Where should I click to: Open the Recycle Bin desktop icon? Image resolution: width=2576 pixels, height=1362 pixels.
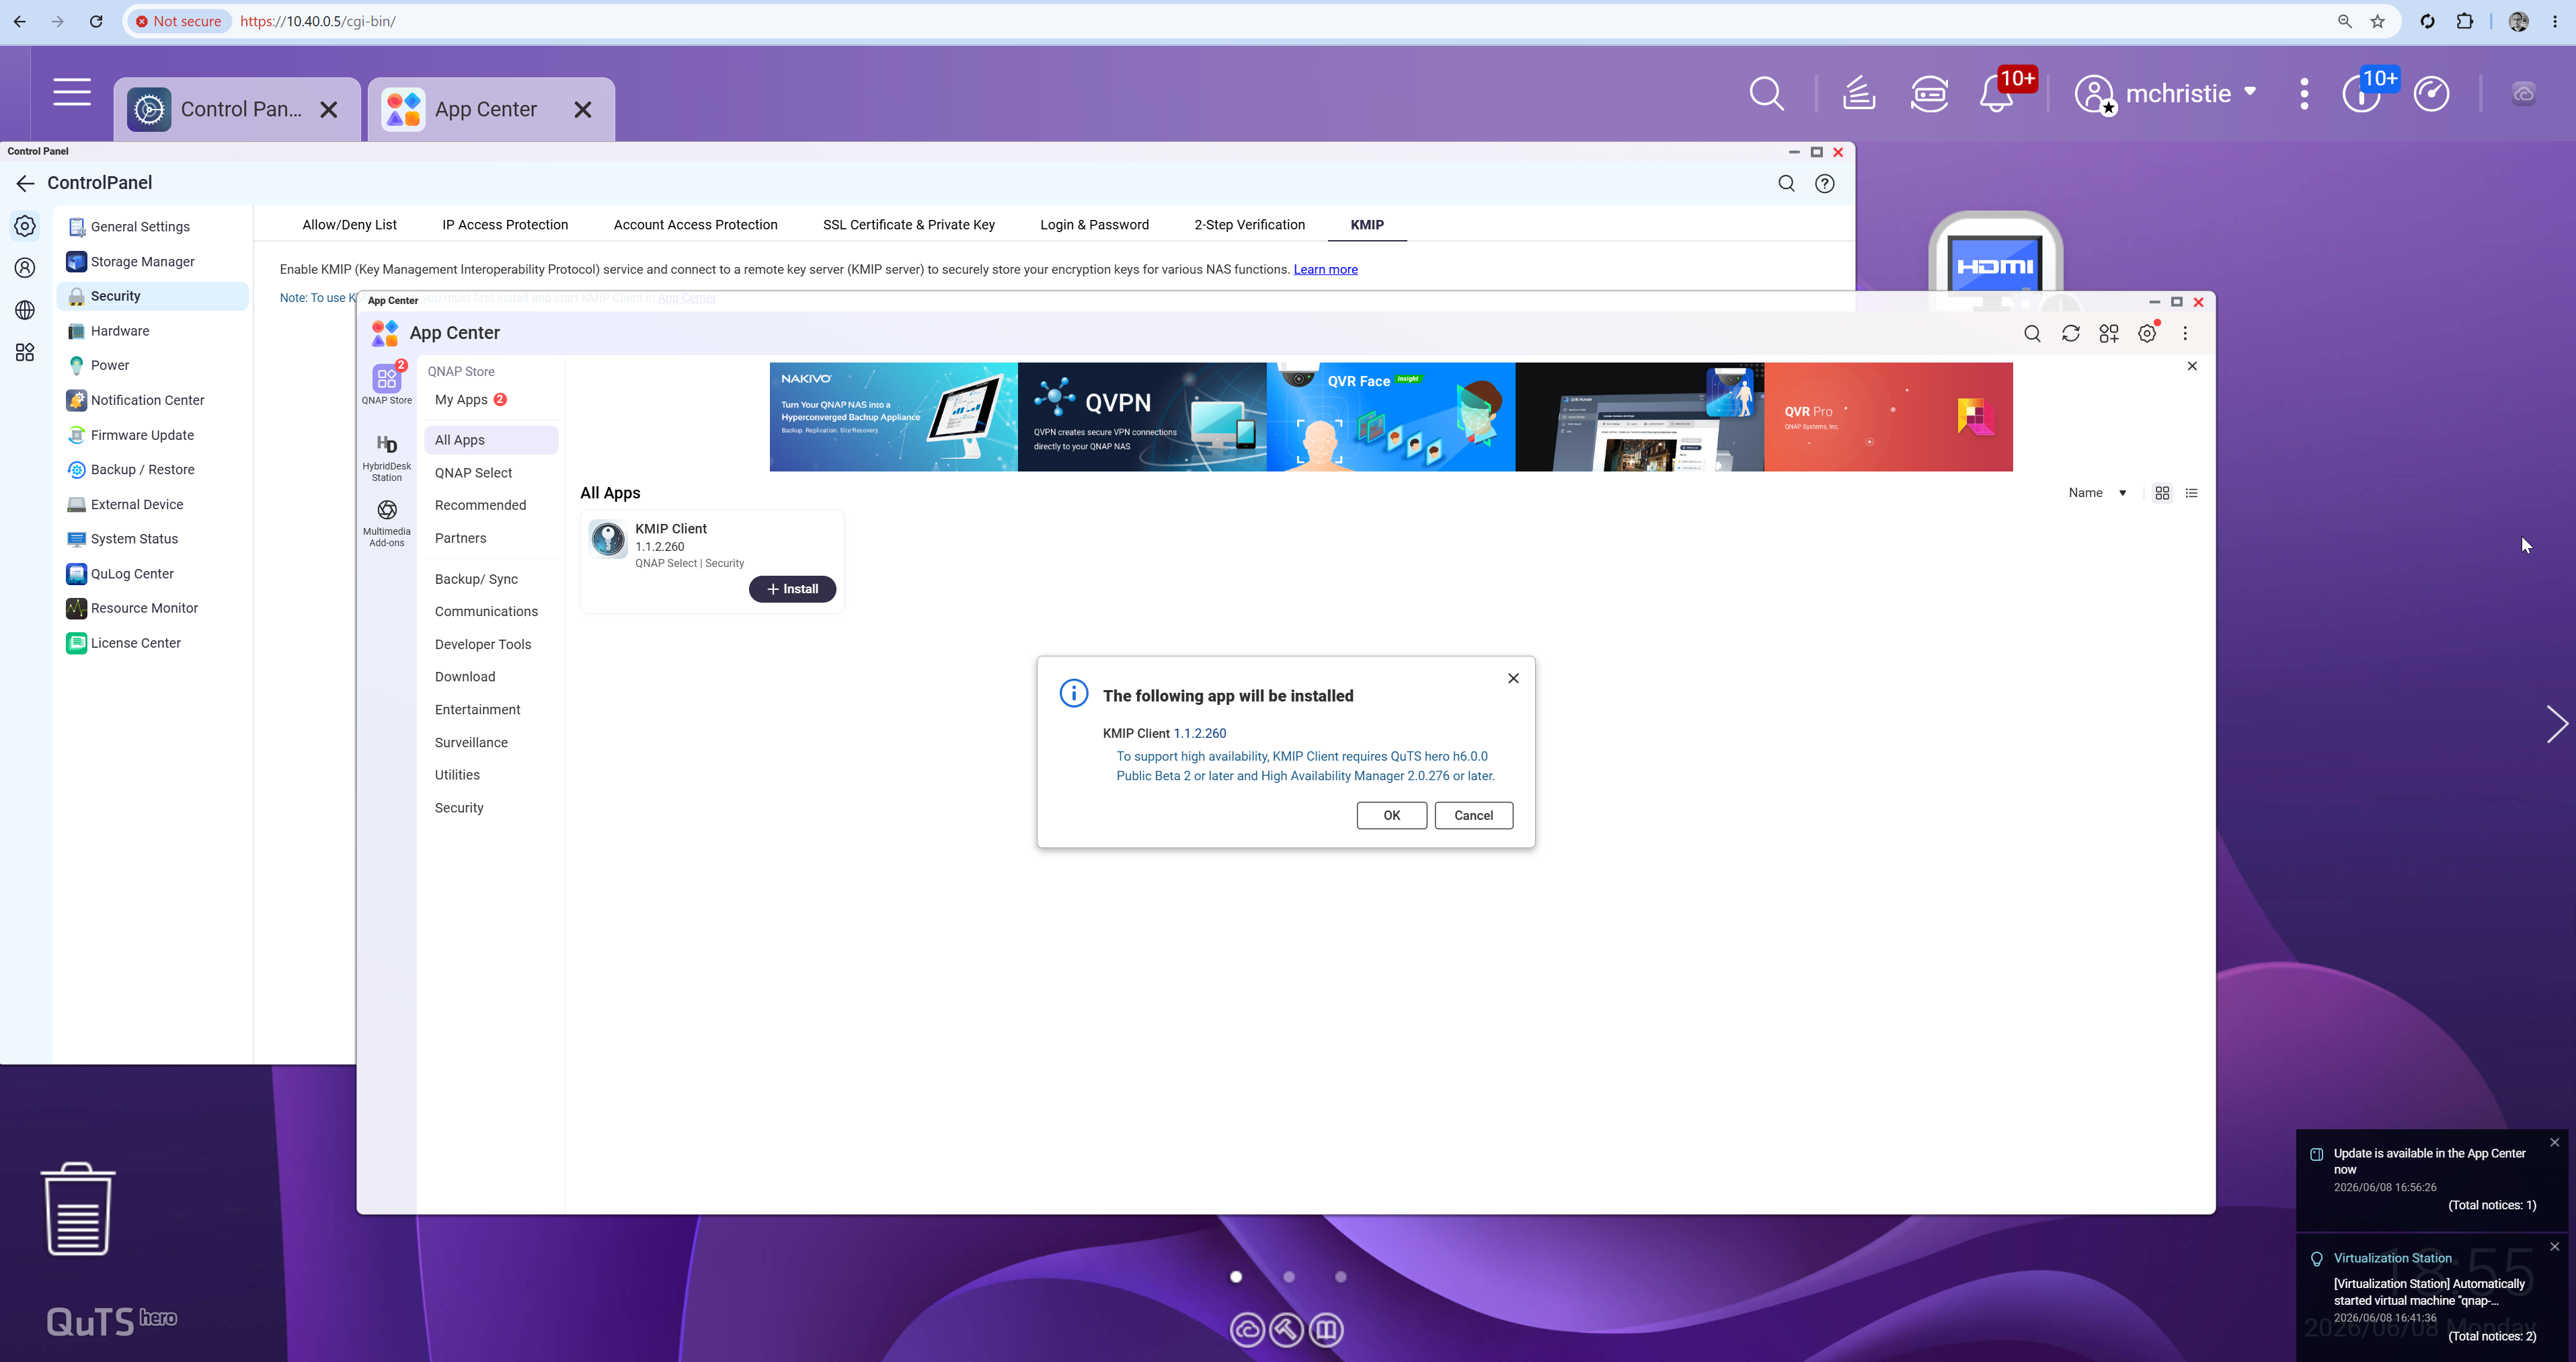(78, 1208)
